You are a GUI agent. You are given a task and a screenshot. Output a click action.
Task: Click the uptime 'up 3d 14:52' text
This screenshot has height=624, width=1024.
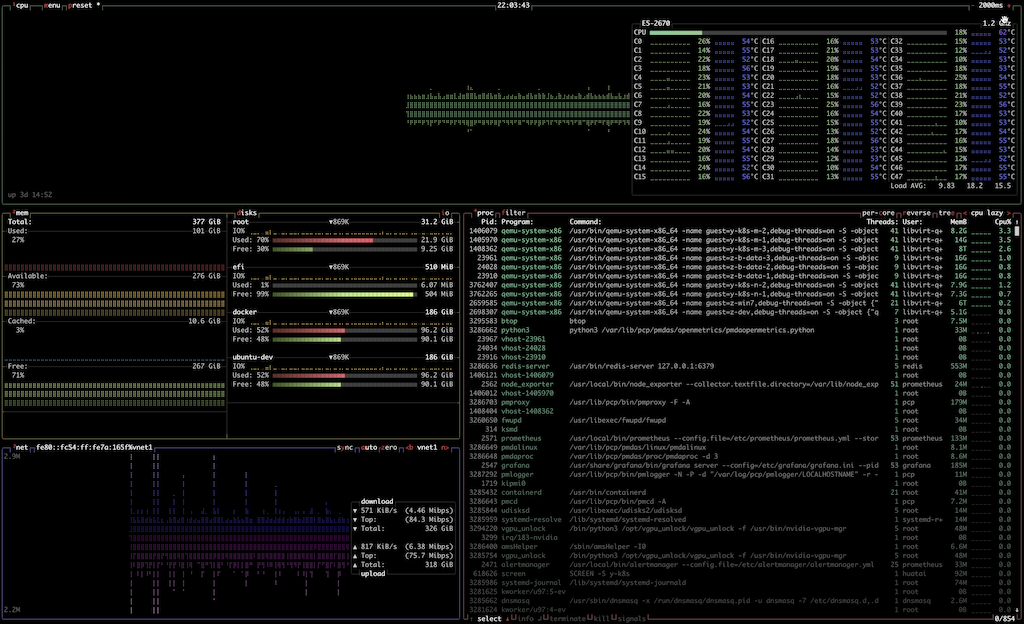pos(30,195)
